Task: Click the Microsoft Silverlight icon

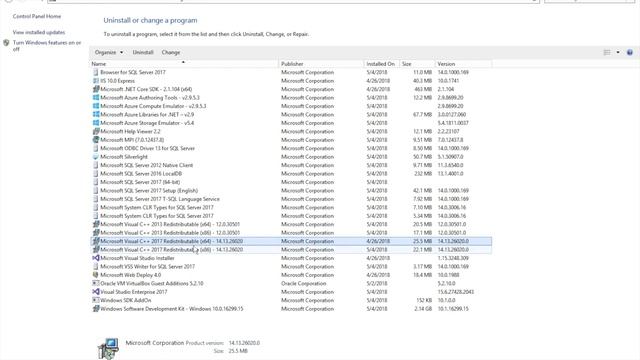Action: [x=96, y=157]
